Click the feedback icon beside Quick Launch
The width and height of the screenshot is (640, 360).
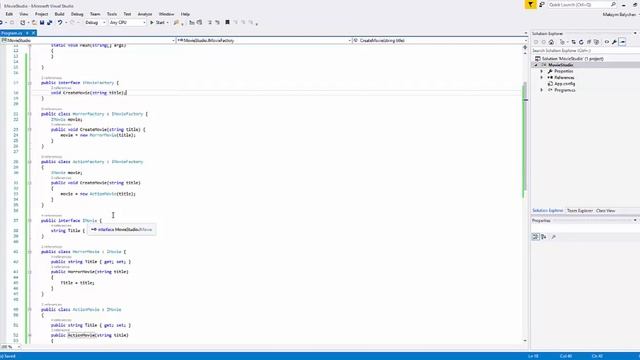pos(542,4)
